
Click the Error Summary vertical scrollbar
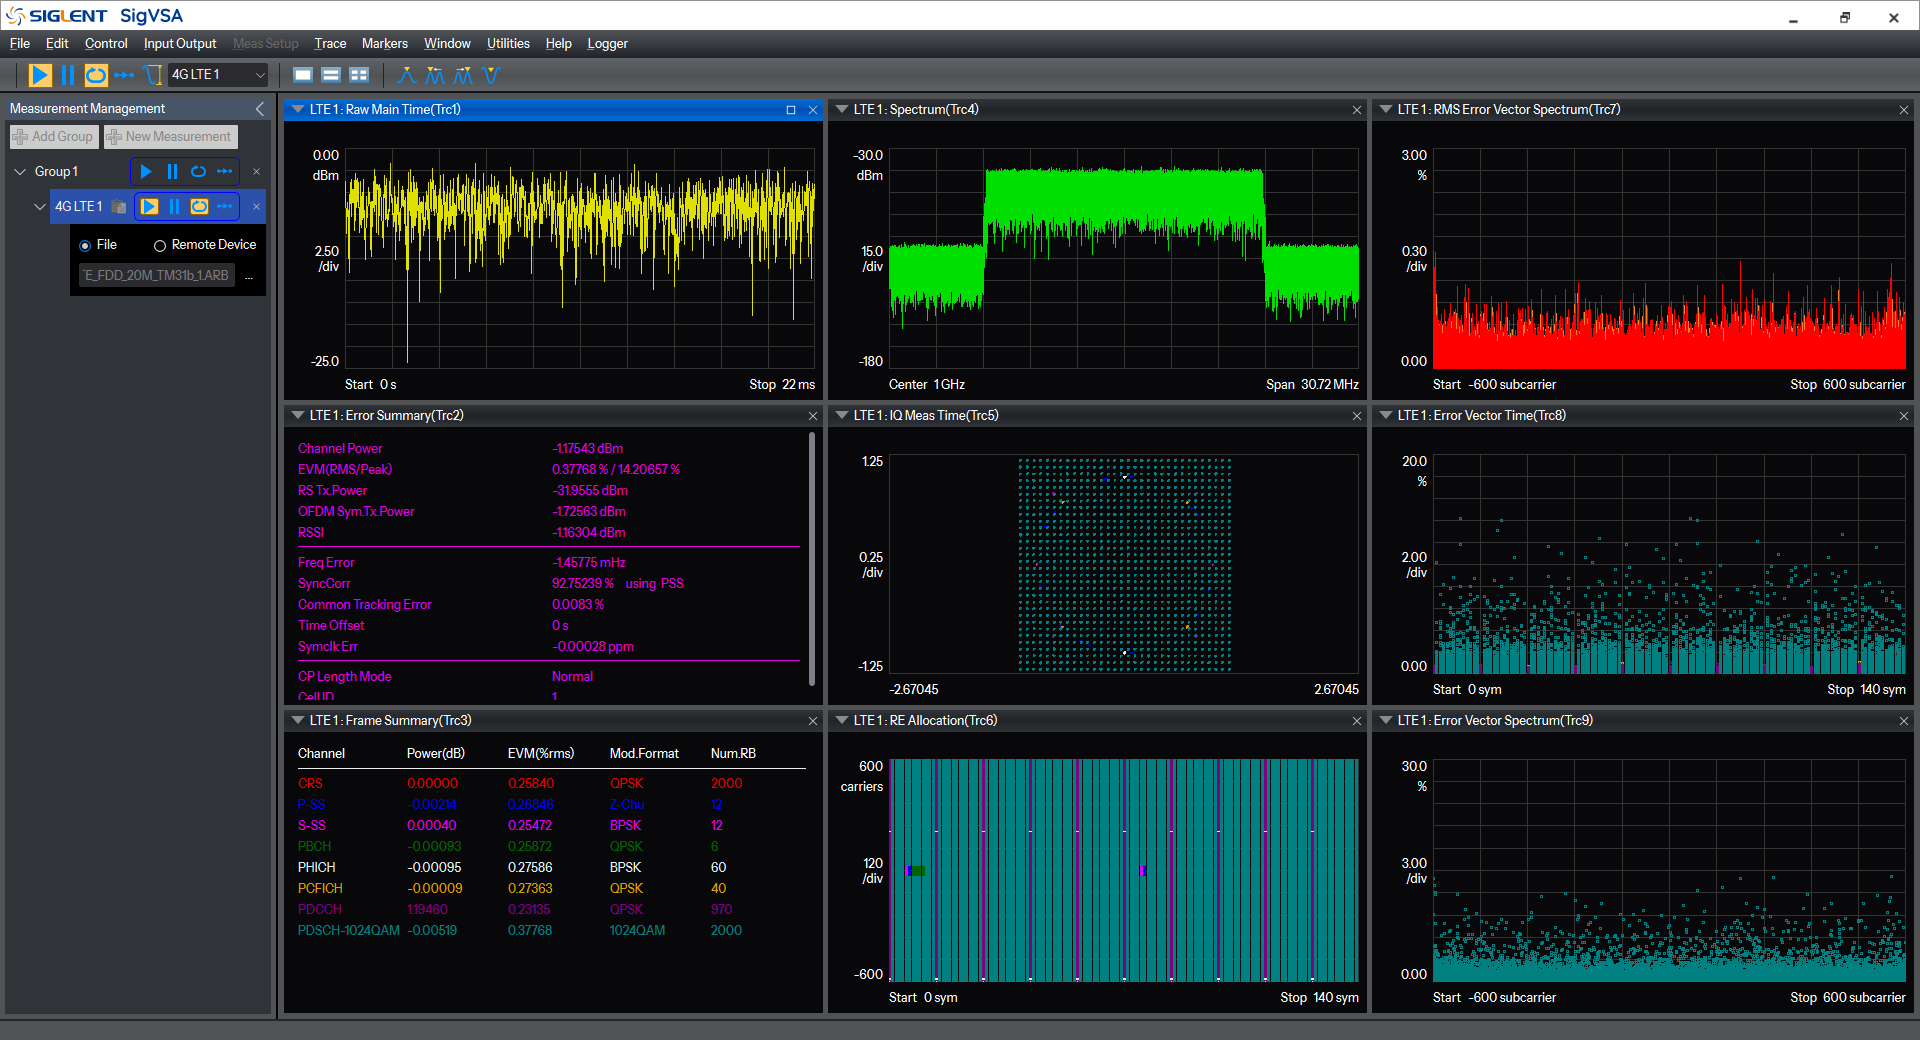[811, 560]
